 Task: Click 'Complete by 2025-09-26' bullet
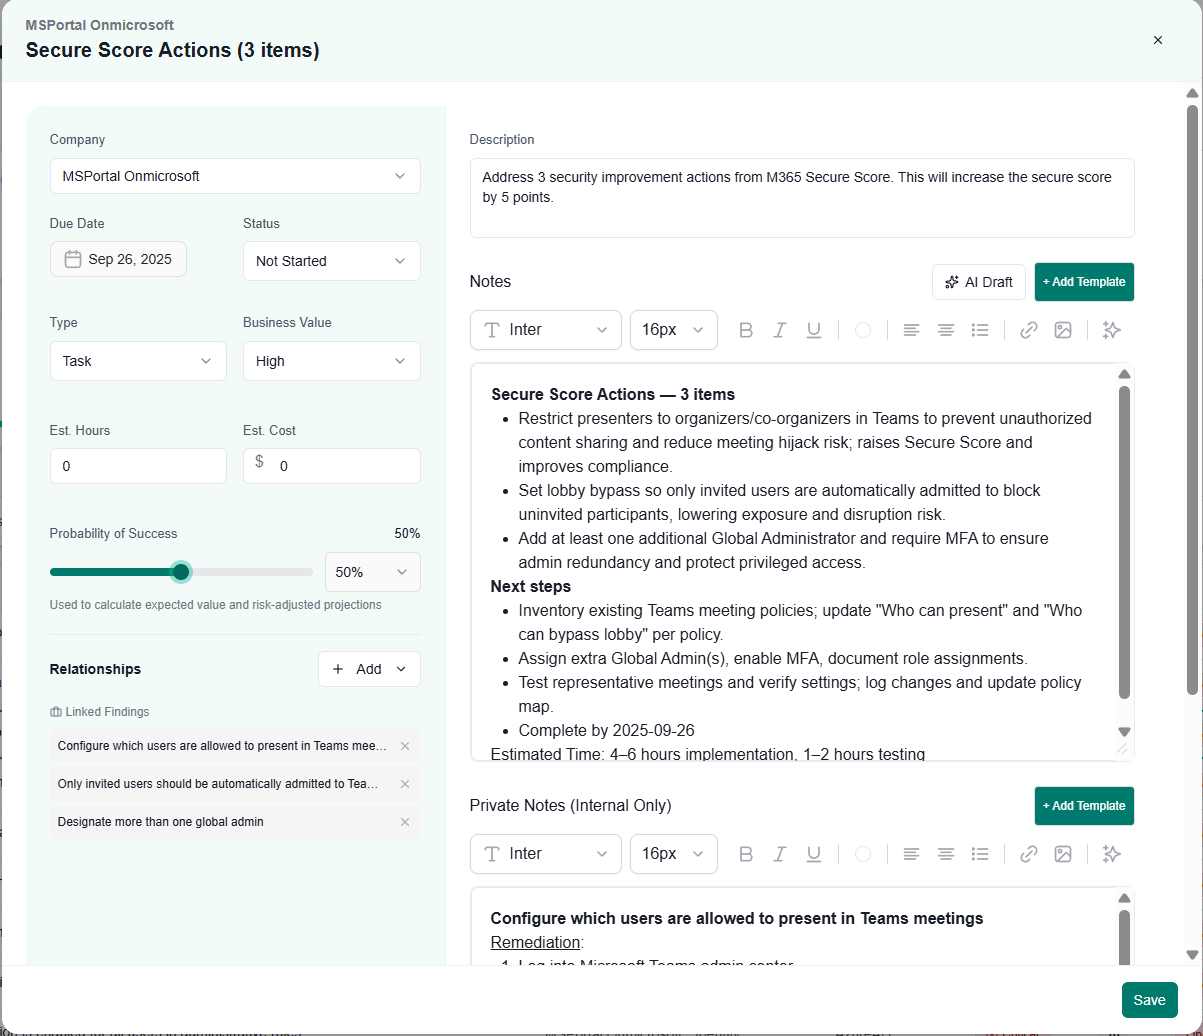[606, 731]
